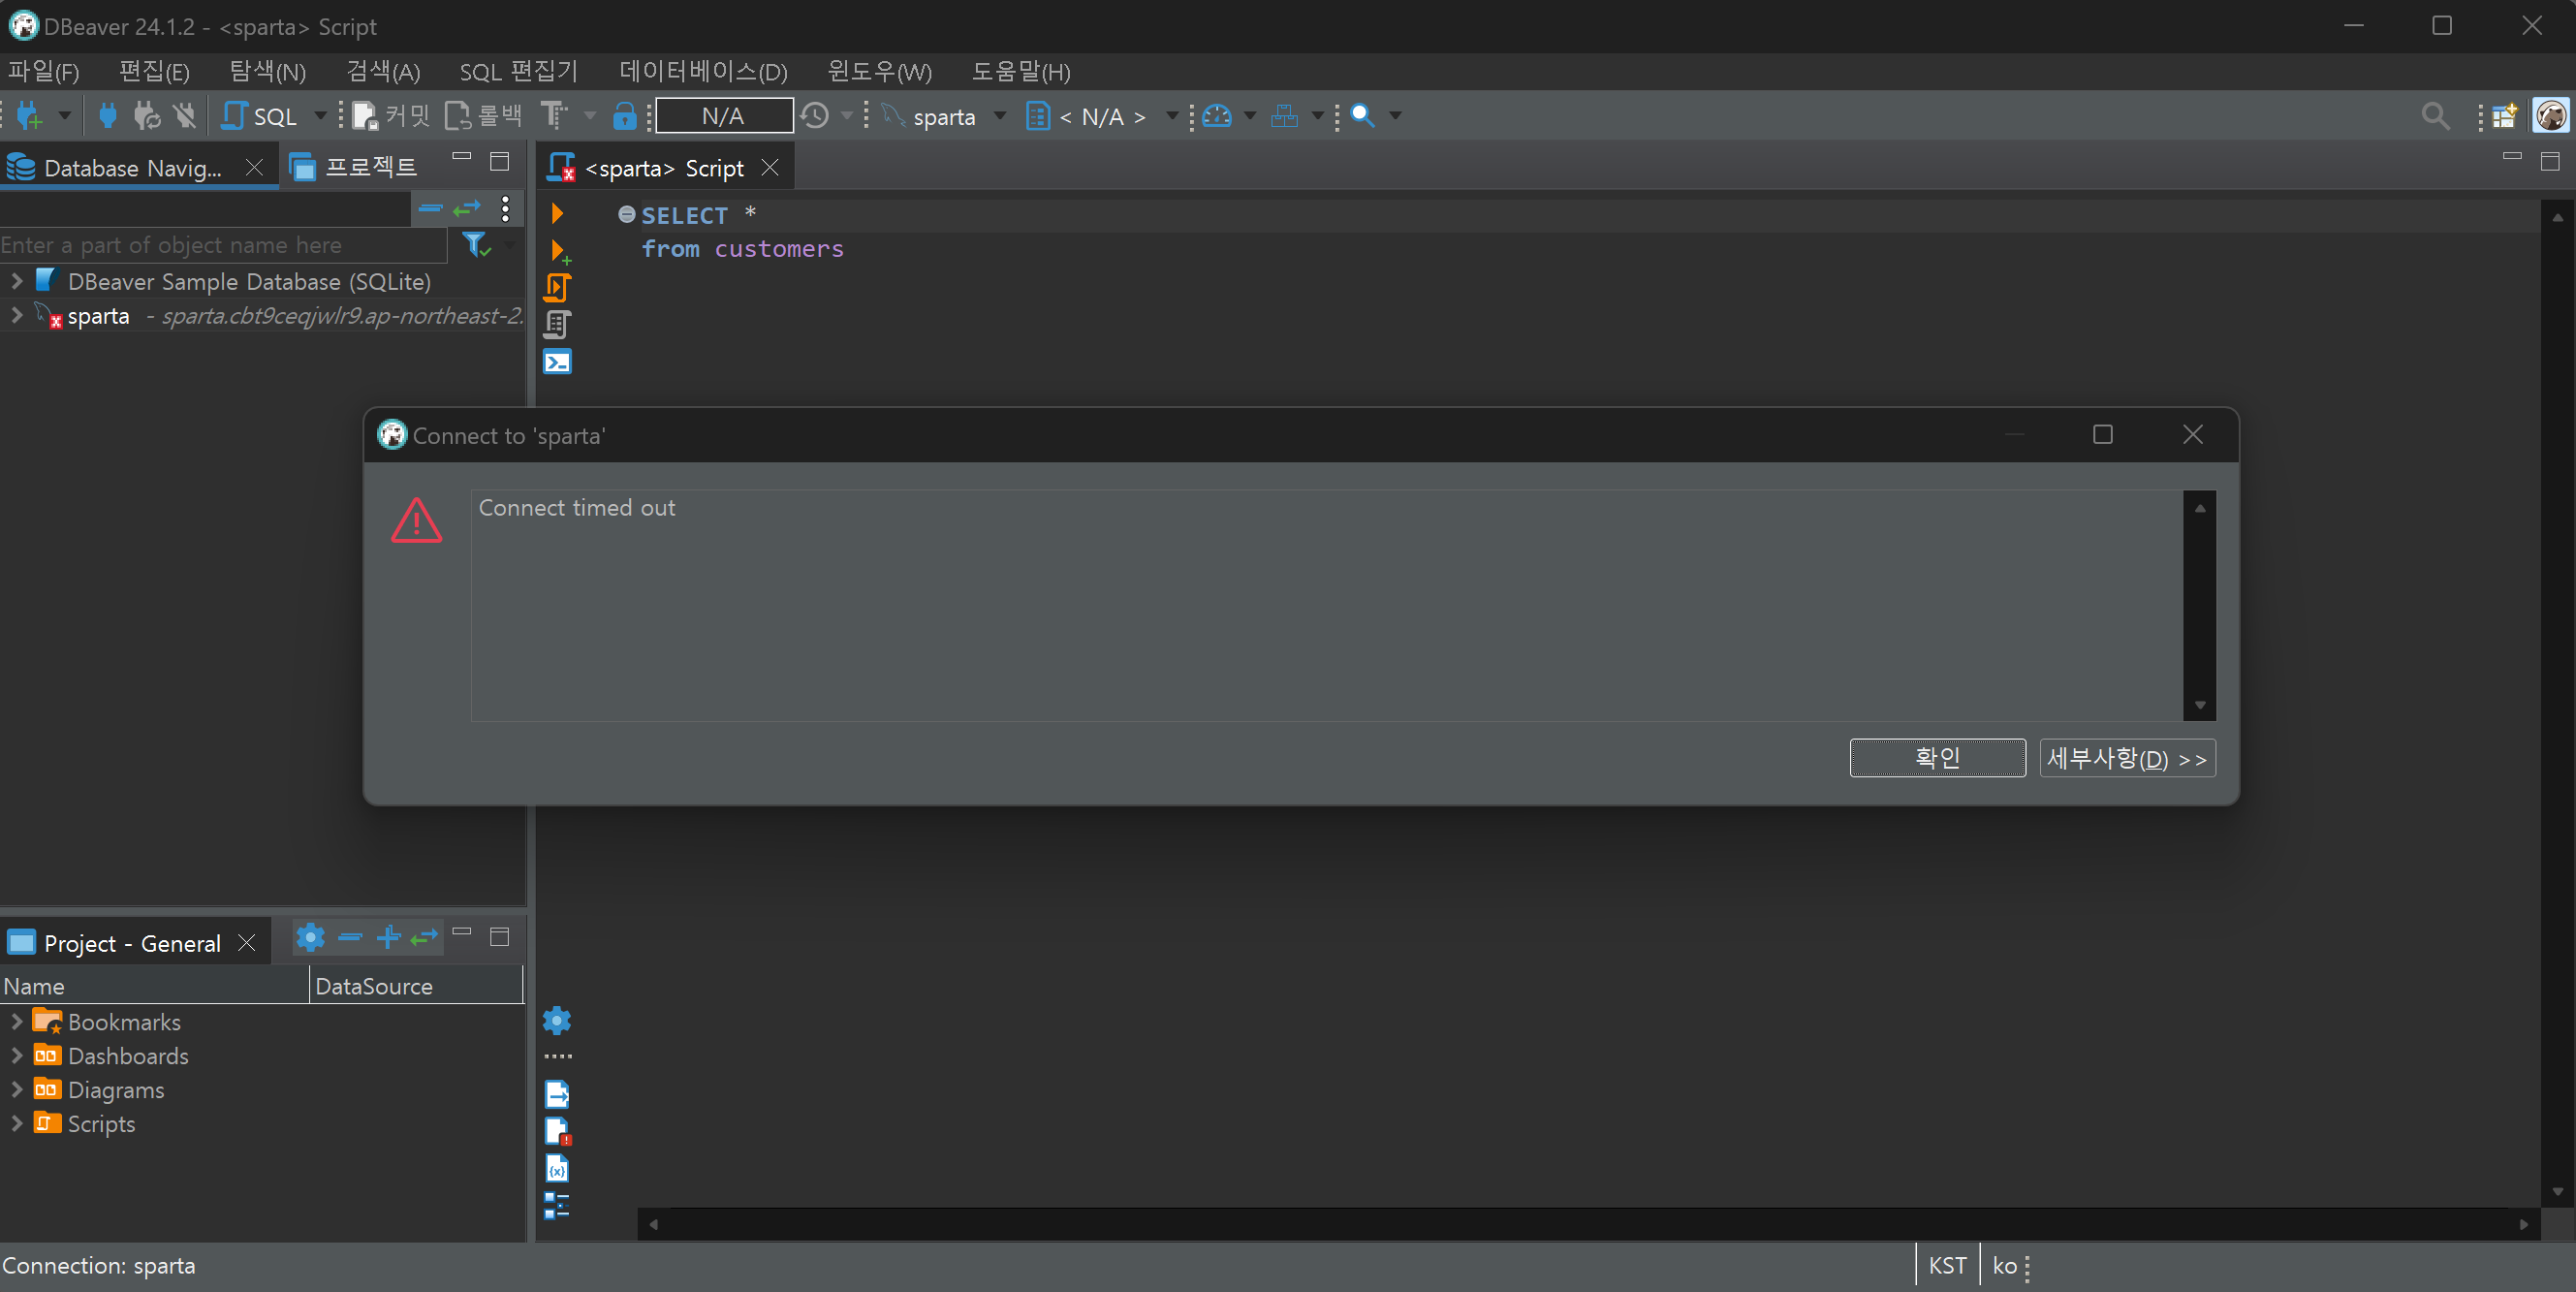The image size is (2576, 1292).
Task: Collapse all nodes in Database Navigator
Action: click(430, 208)
